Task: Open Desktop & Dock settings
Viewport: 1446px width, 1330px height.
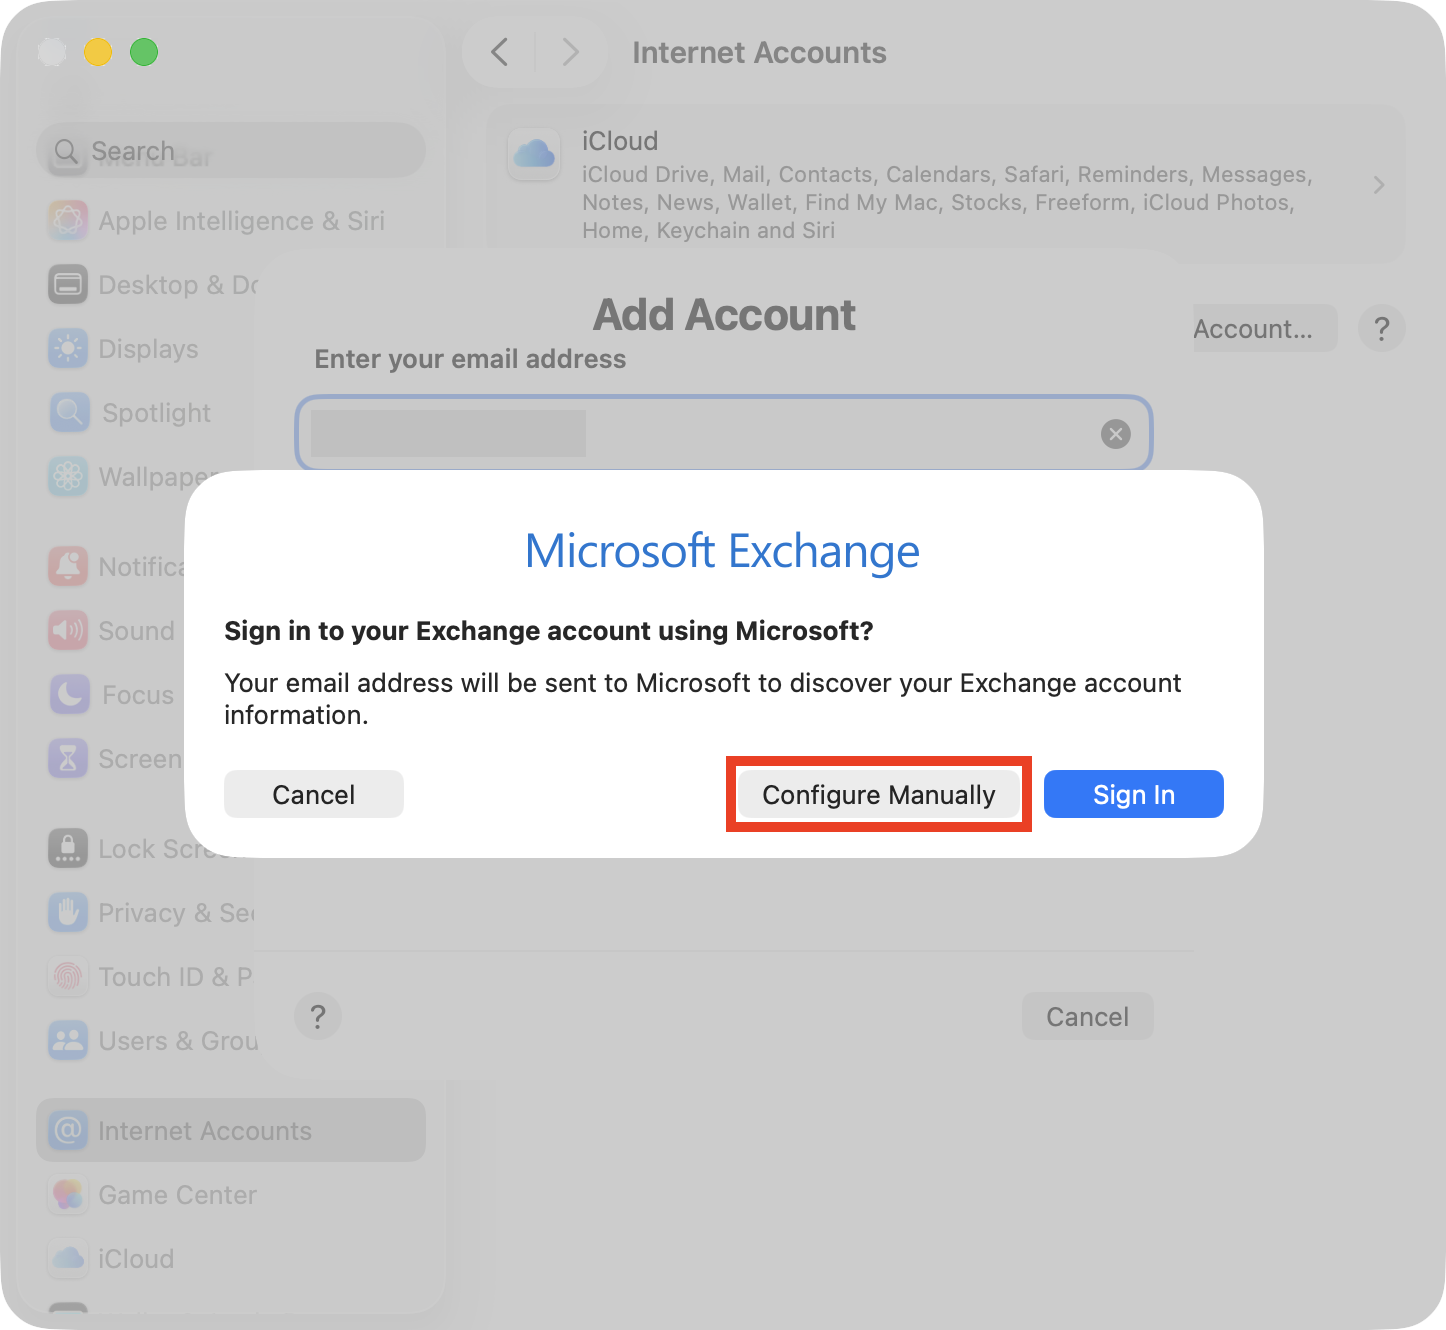Action: [68, 284]
